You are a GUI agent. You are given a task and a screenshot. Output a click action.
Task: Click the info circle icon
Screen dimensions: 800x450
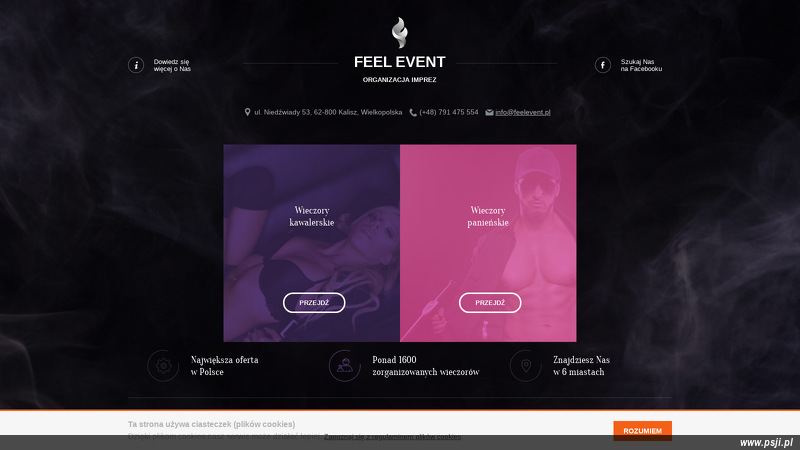click(136, 65)
